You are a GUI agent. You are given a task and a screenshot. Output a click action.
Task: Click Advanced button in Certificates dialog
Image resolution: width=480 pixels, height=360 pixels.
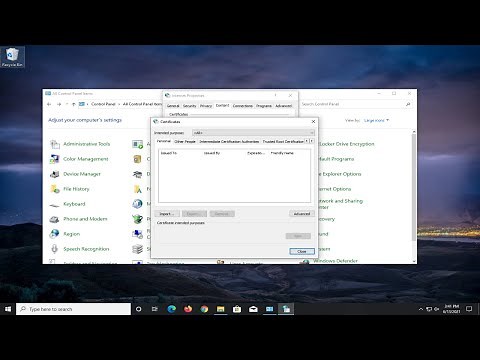pos(302,214)
